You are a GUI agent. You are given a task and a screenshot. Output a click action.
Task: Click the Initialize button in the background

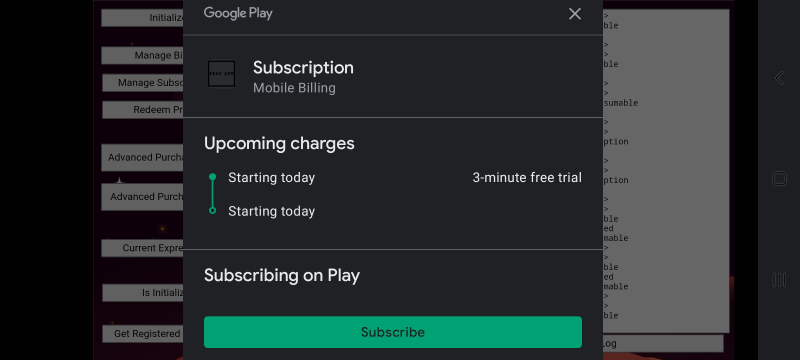(142, 18)
